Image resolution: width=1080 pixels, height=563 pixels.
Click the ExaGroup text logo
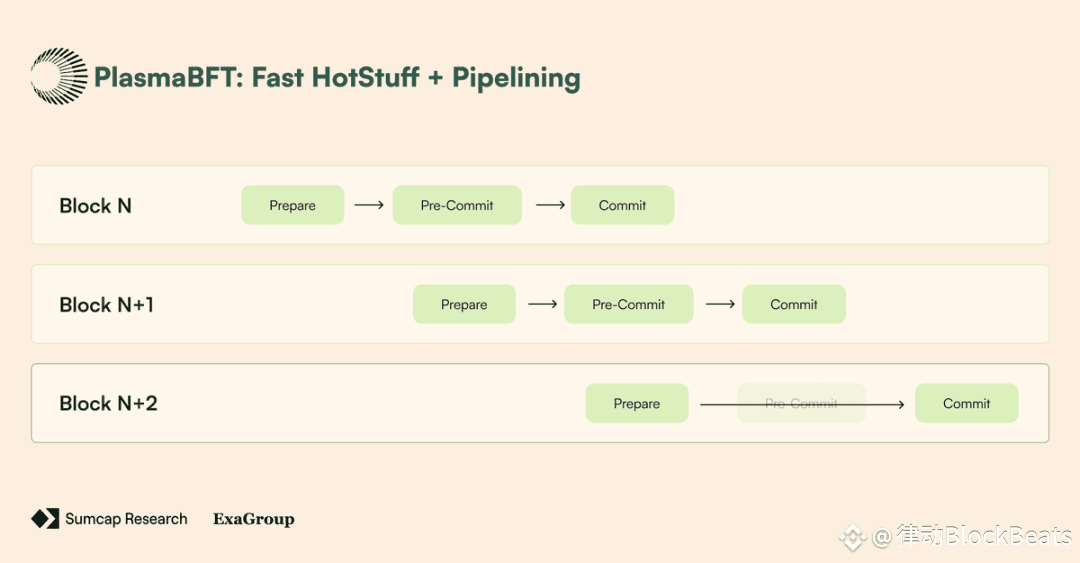(x=253, y=519)
